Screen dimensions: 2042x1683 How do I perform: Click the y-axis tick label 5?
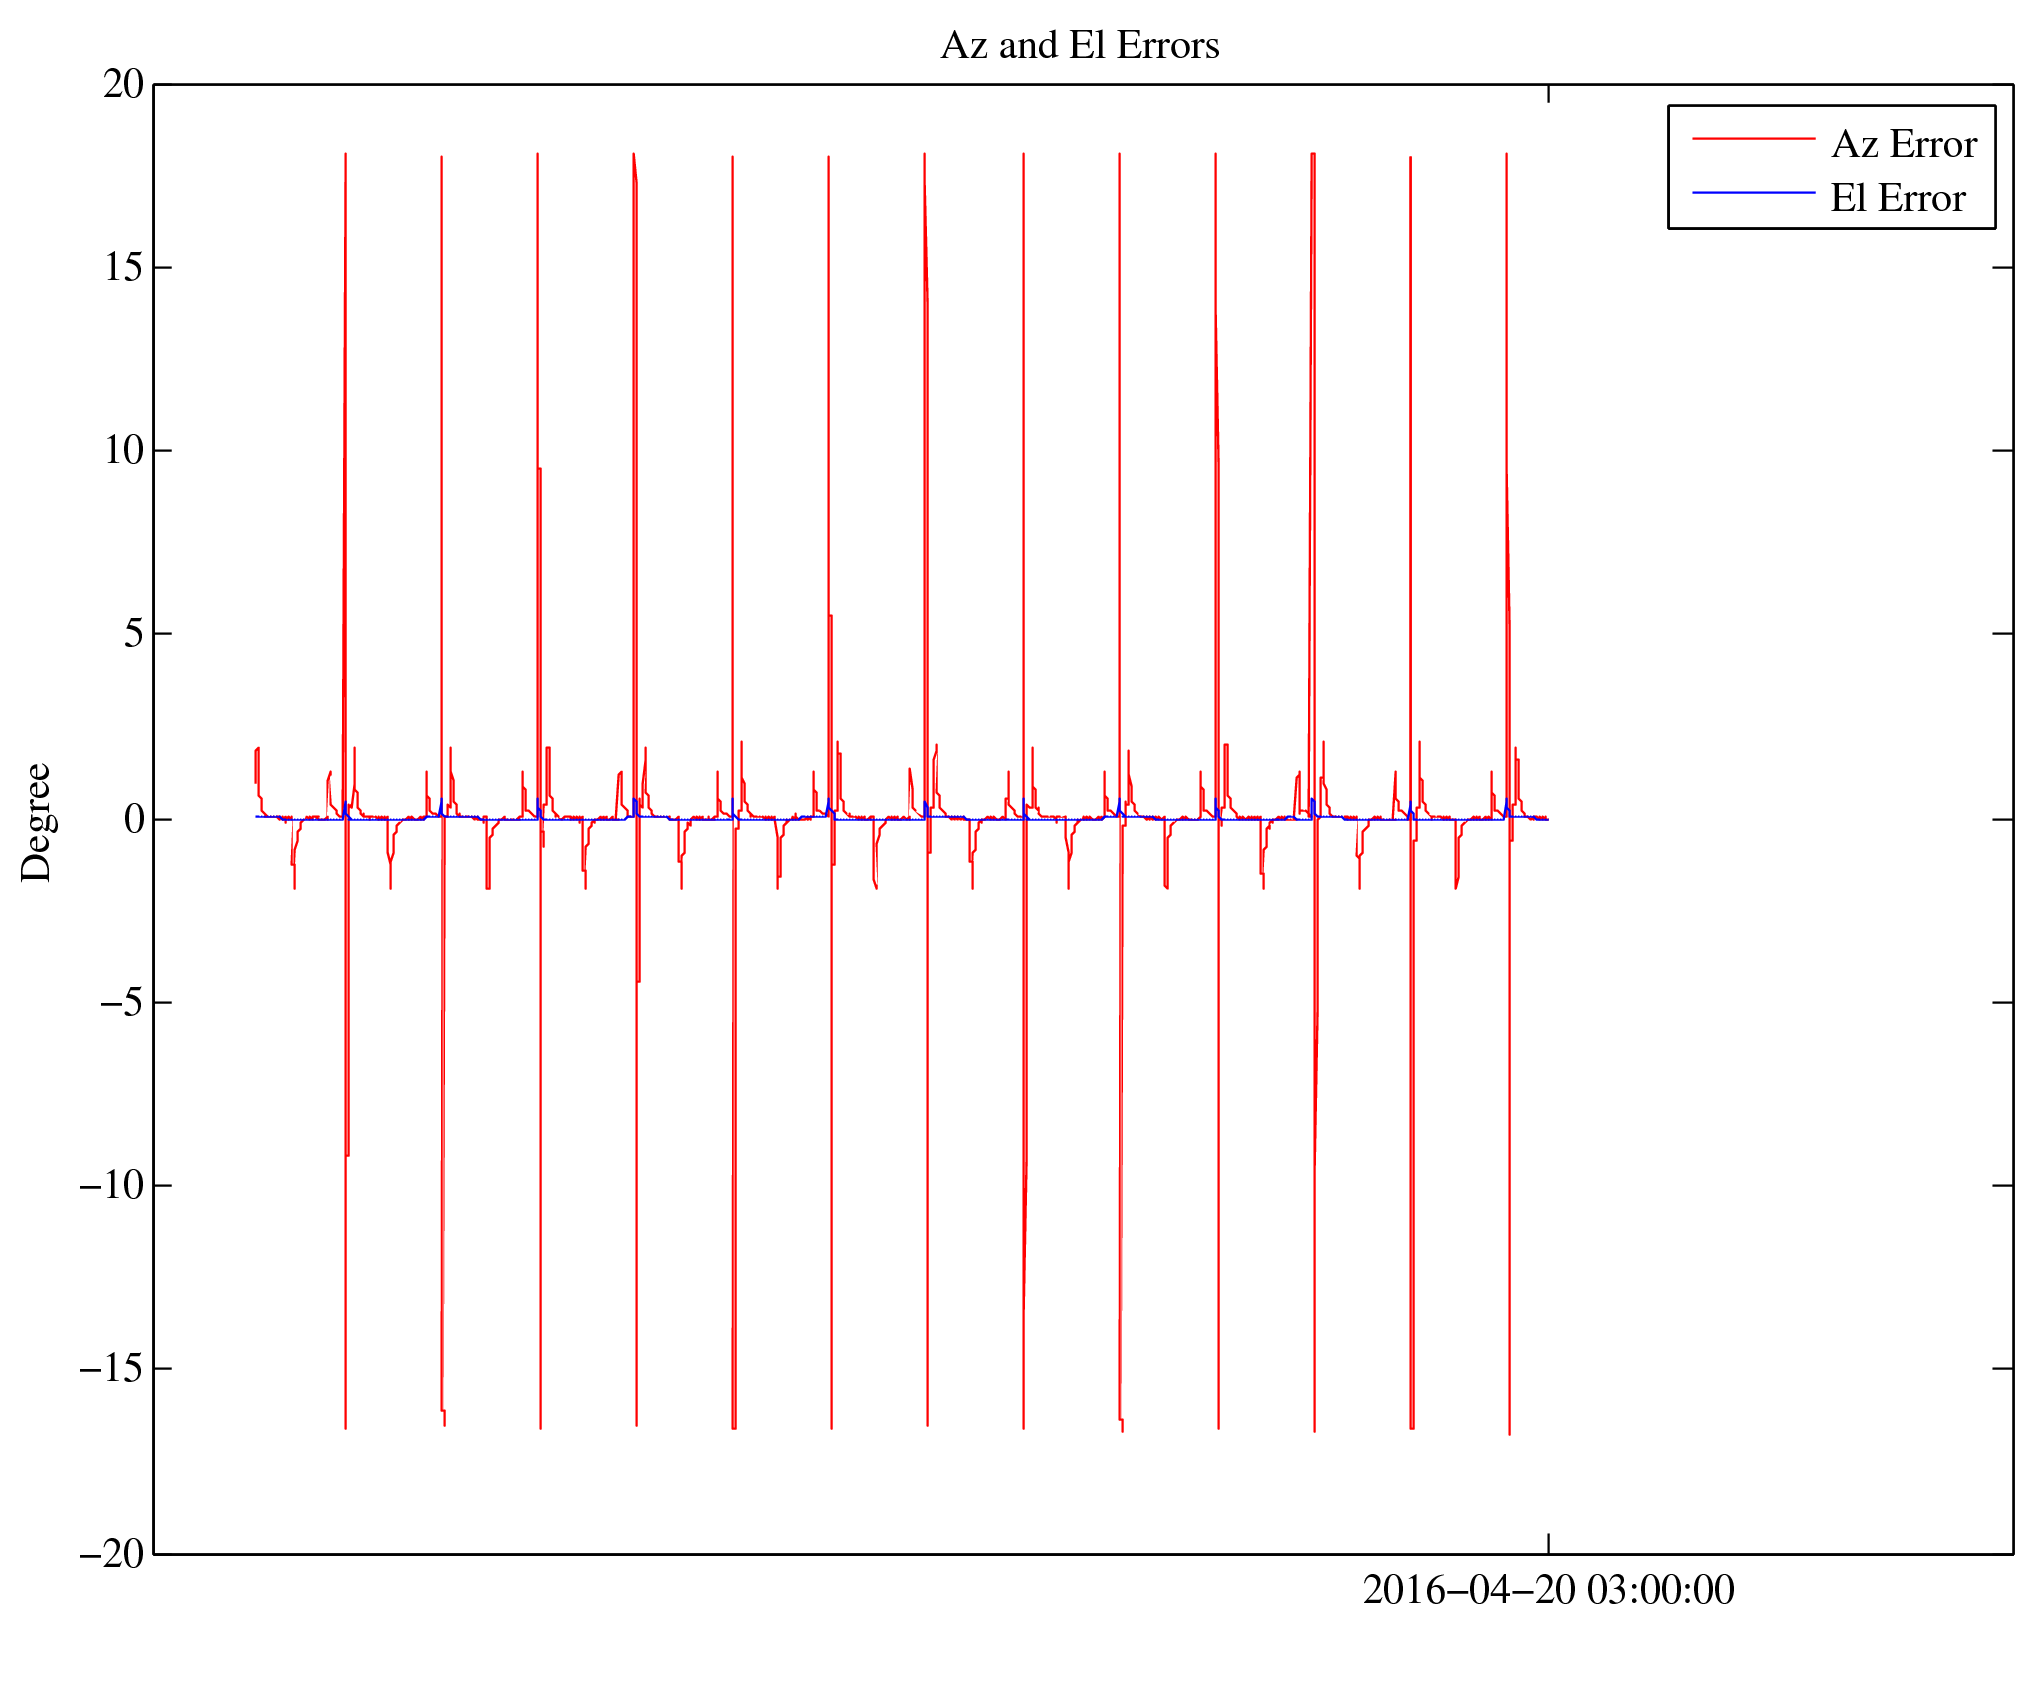point(134,634)
